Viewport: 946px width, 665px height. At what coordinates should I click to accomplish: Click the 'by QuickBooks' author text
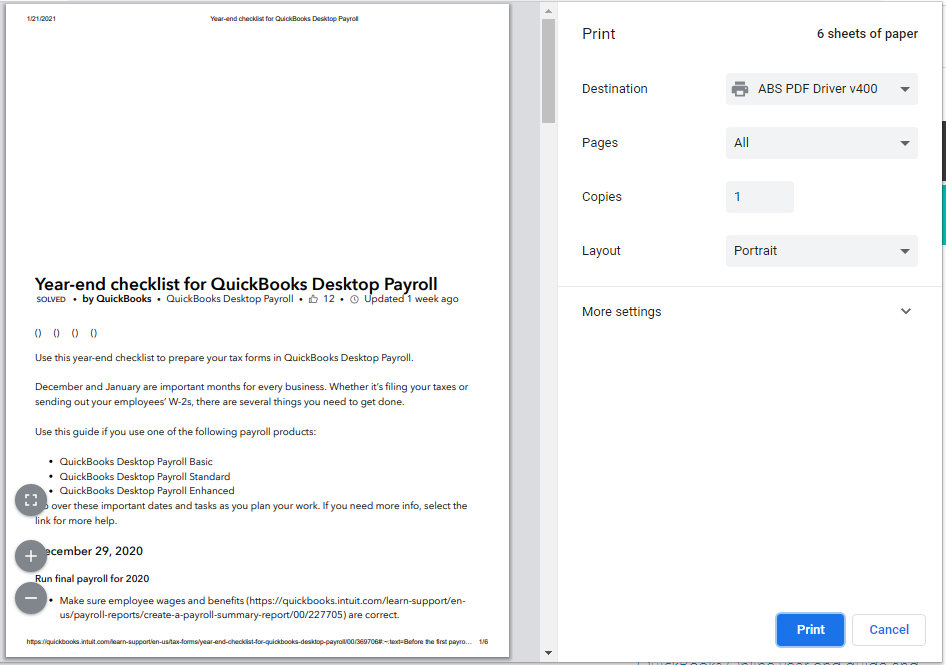[116, 299]
